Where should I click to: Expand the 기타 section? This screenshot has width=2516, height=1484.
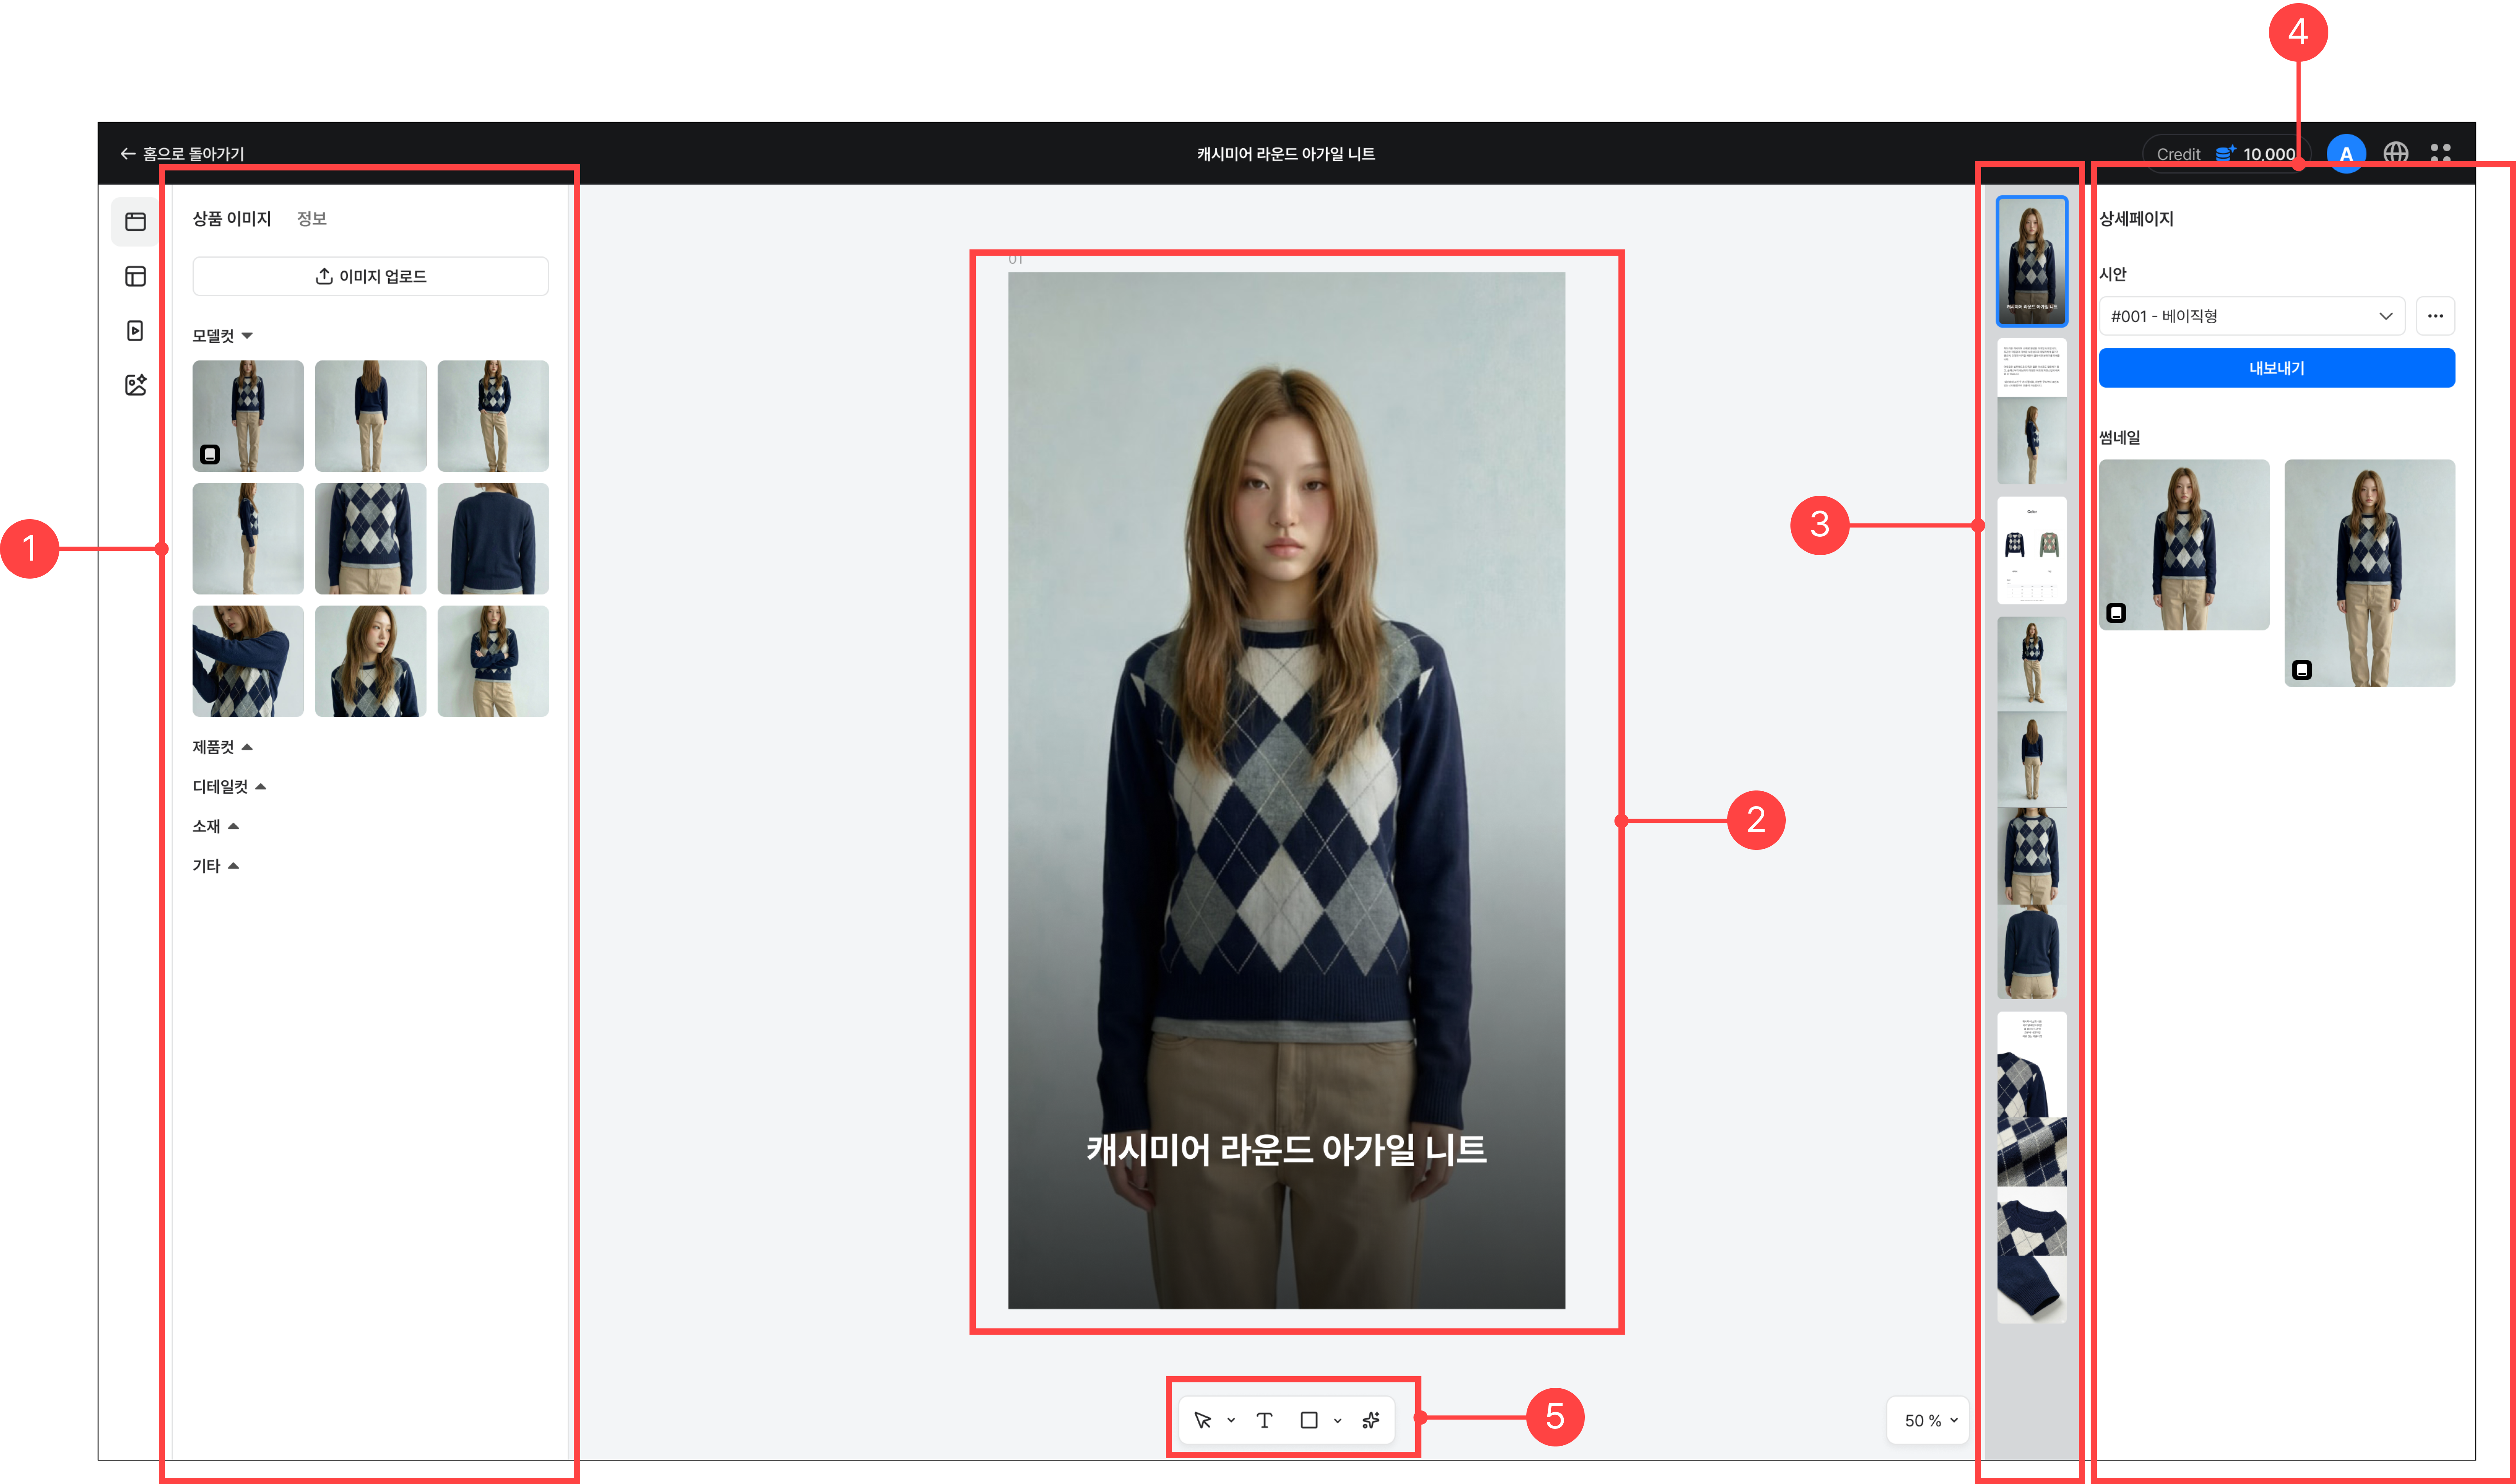click(216, 866)
